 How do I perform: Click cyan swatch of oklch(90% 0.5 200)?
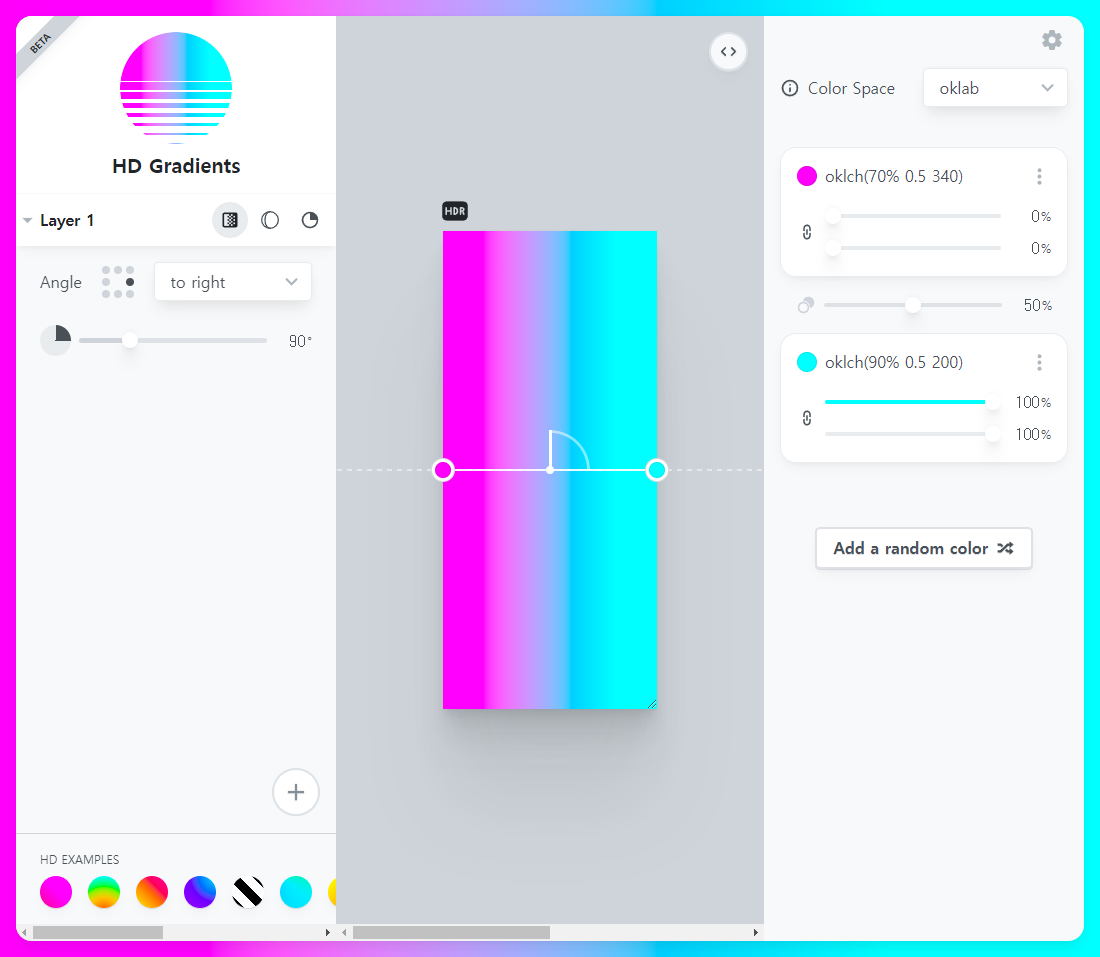[807, 362]
